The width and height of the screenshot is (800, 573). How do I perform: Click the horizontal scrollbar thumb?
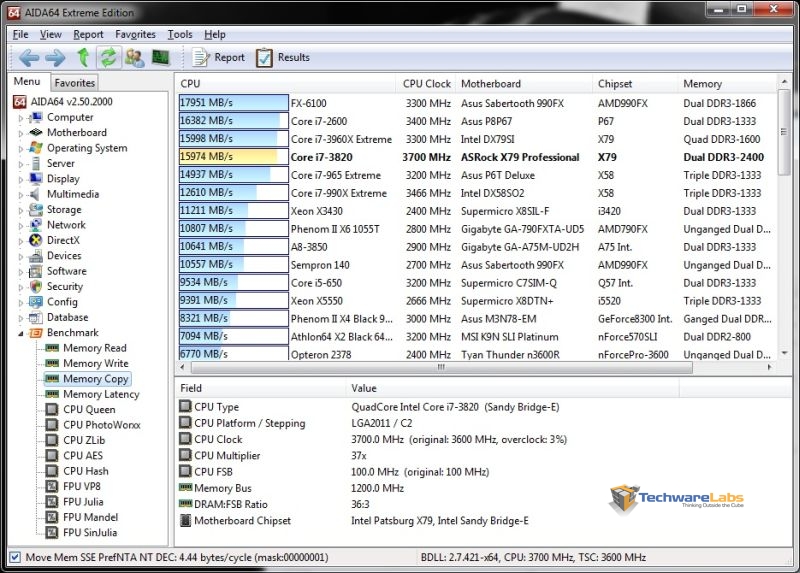point(442,367)
